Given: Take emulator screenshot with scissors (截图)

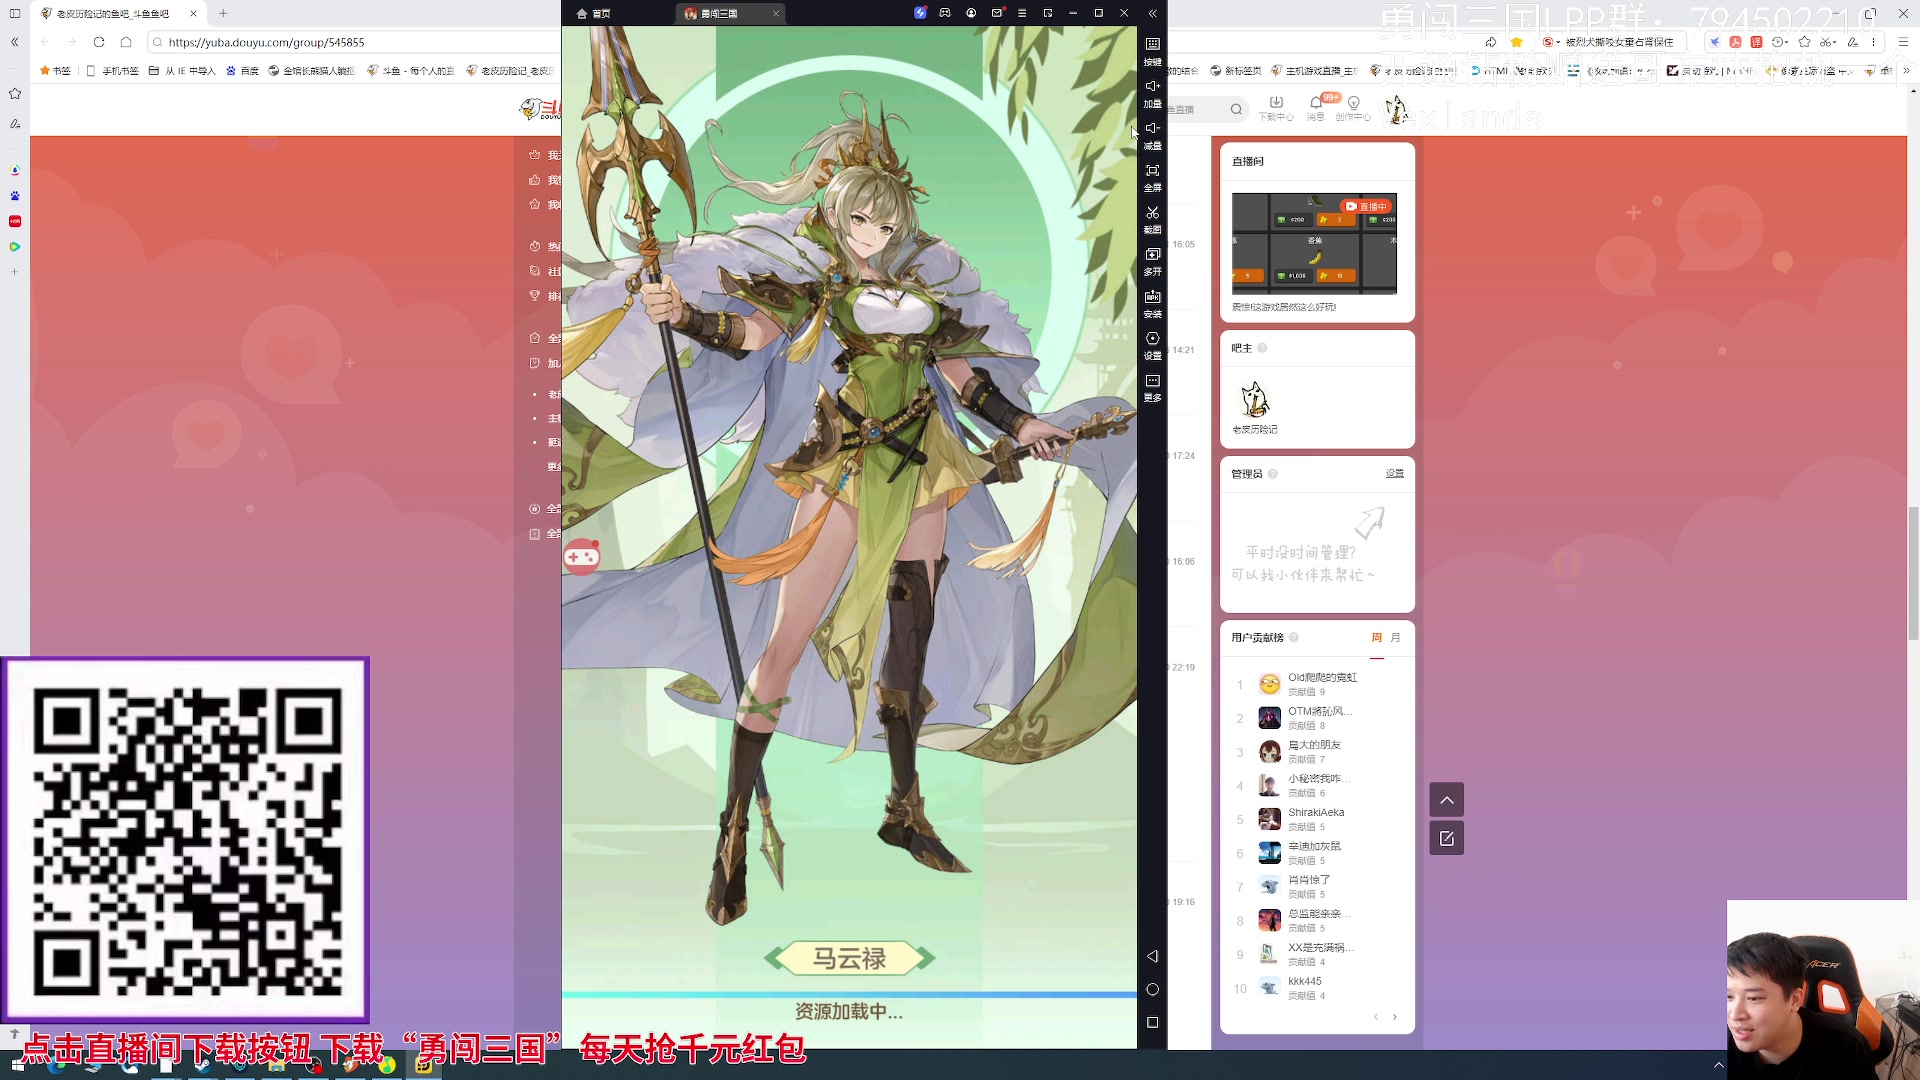Looking at the screenshot, I should (x=1152, y=219).
